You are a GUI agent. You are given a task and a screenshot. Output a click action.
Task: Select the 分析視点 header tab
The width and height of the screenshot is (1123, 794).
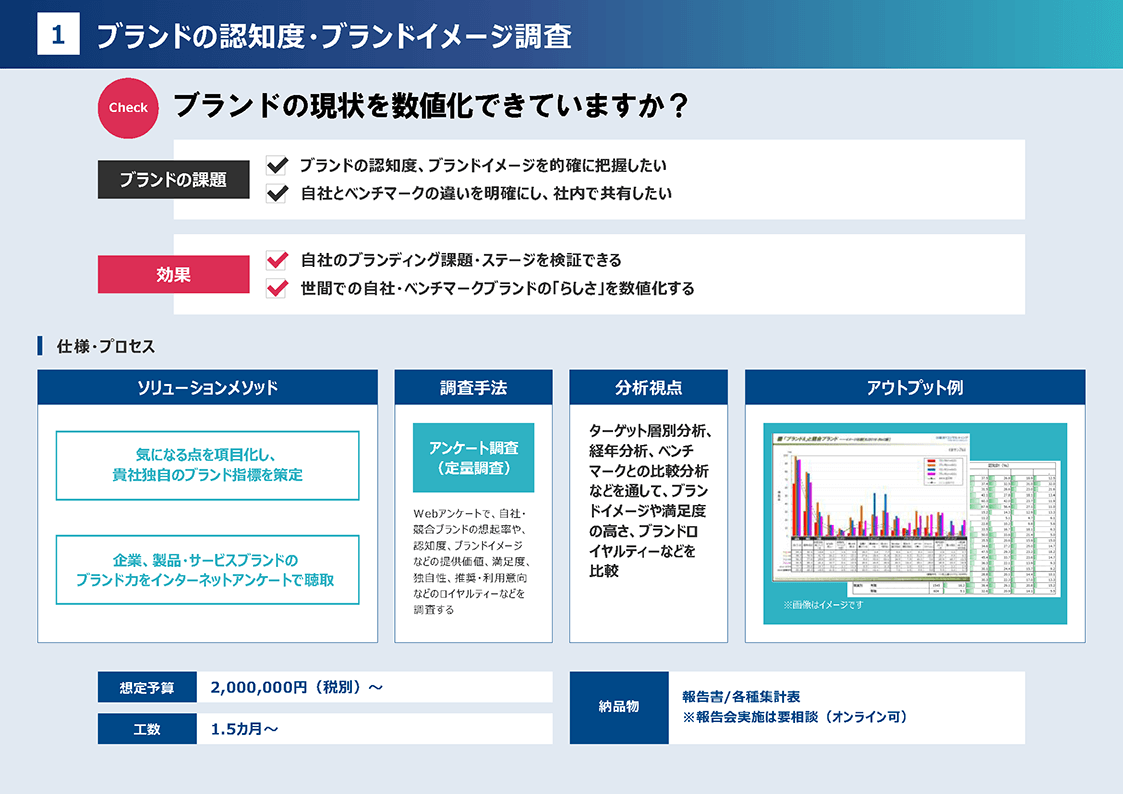tap(648, 387)
